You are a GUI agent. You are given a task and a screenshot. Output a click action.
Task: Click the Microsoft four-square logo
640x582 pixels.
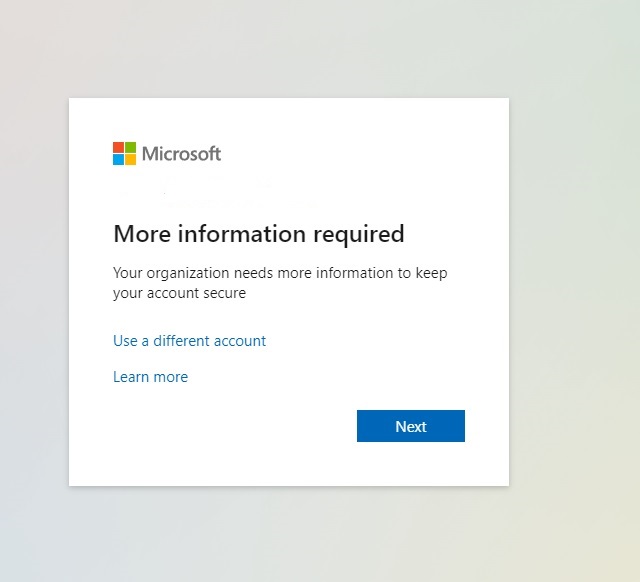[124, 153]
